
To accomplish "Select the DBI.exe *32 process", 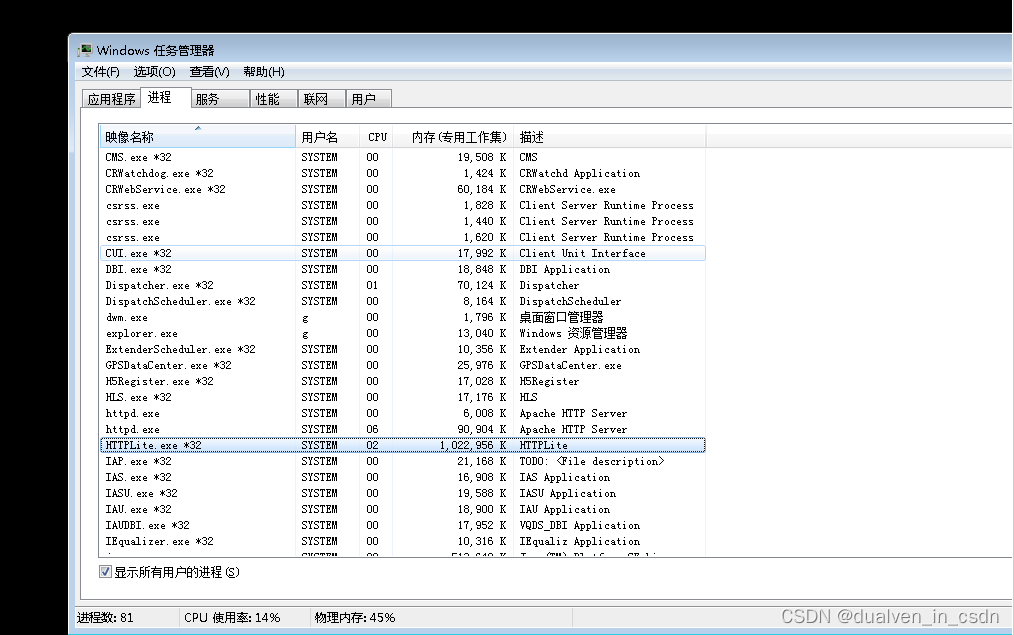I will [x=402, y=269].
